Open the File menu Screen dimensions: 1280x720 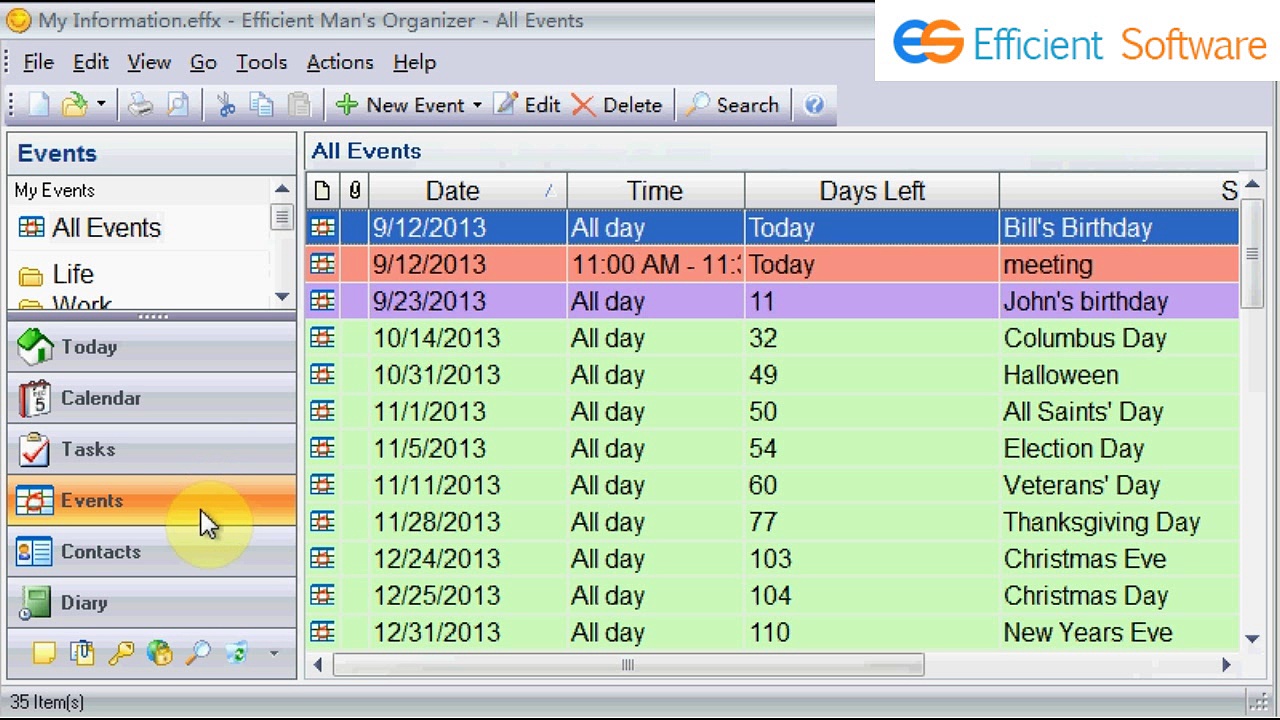(x=38, y=62)
